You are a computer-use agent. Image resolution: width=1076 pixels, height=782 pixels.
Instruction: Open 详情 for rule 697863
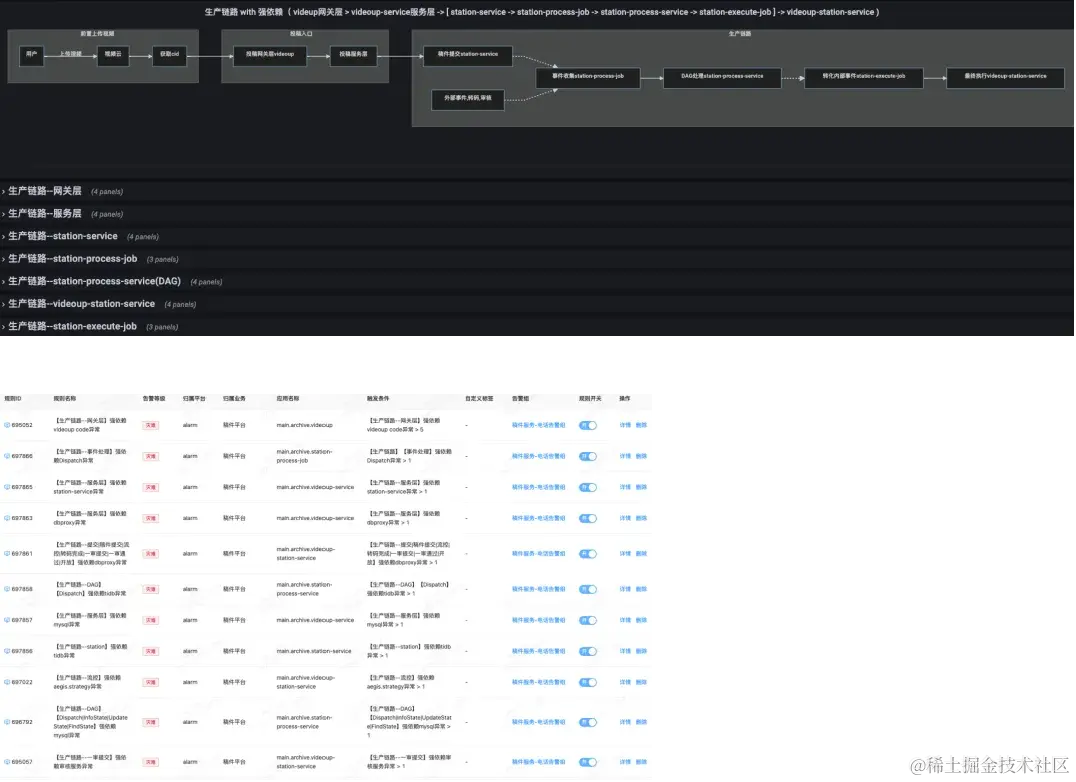625,518
